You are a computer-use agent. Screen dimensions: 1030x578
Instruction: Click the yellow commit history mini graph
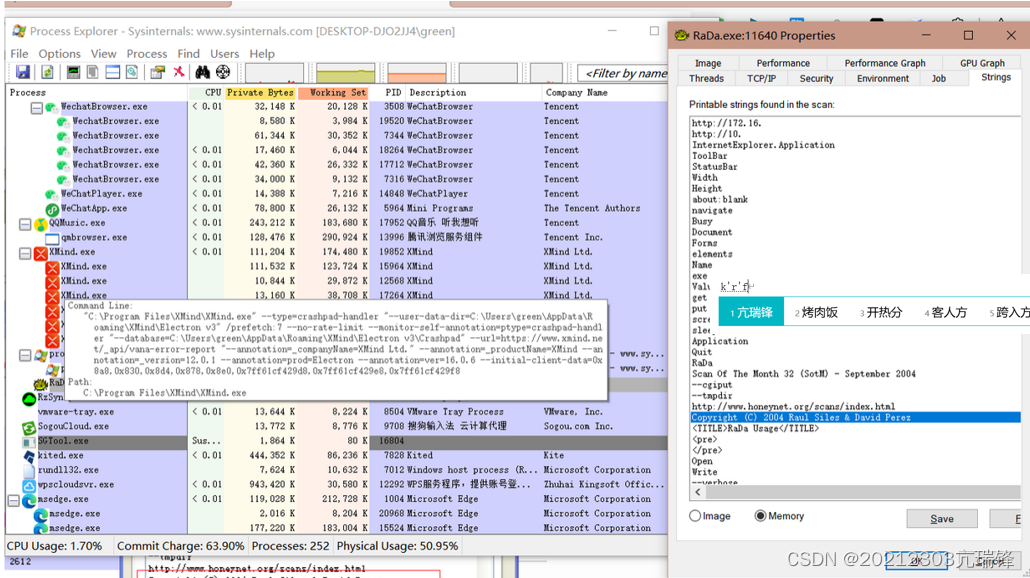pyautogui.click(x=346, y=73)
